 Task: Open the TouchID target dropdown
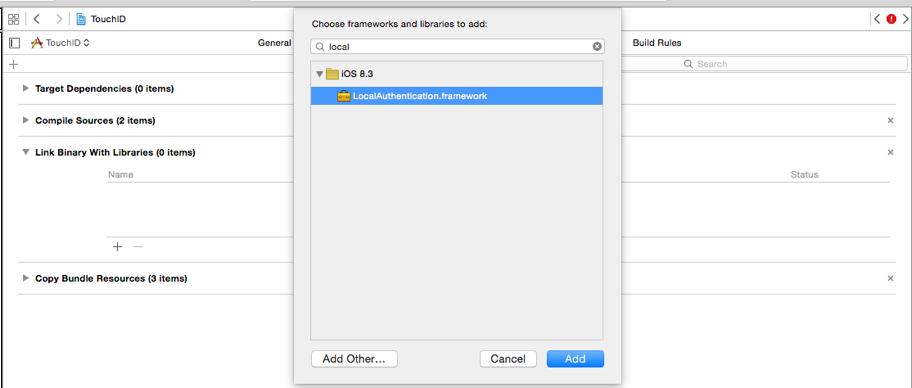pyautogui.click(x=60, y=42)
